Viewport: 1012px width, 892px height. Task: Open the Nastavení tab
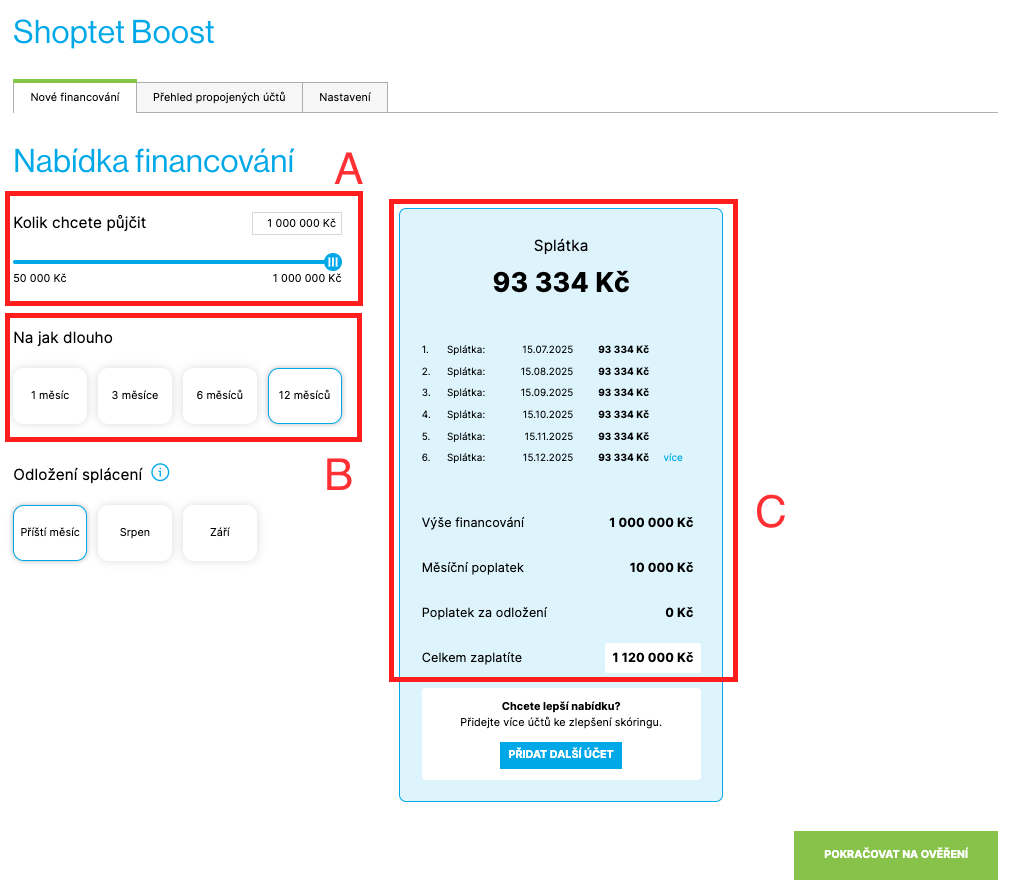[345, 97]
